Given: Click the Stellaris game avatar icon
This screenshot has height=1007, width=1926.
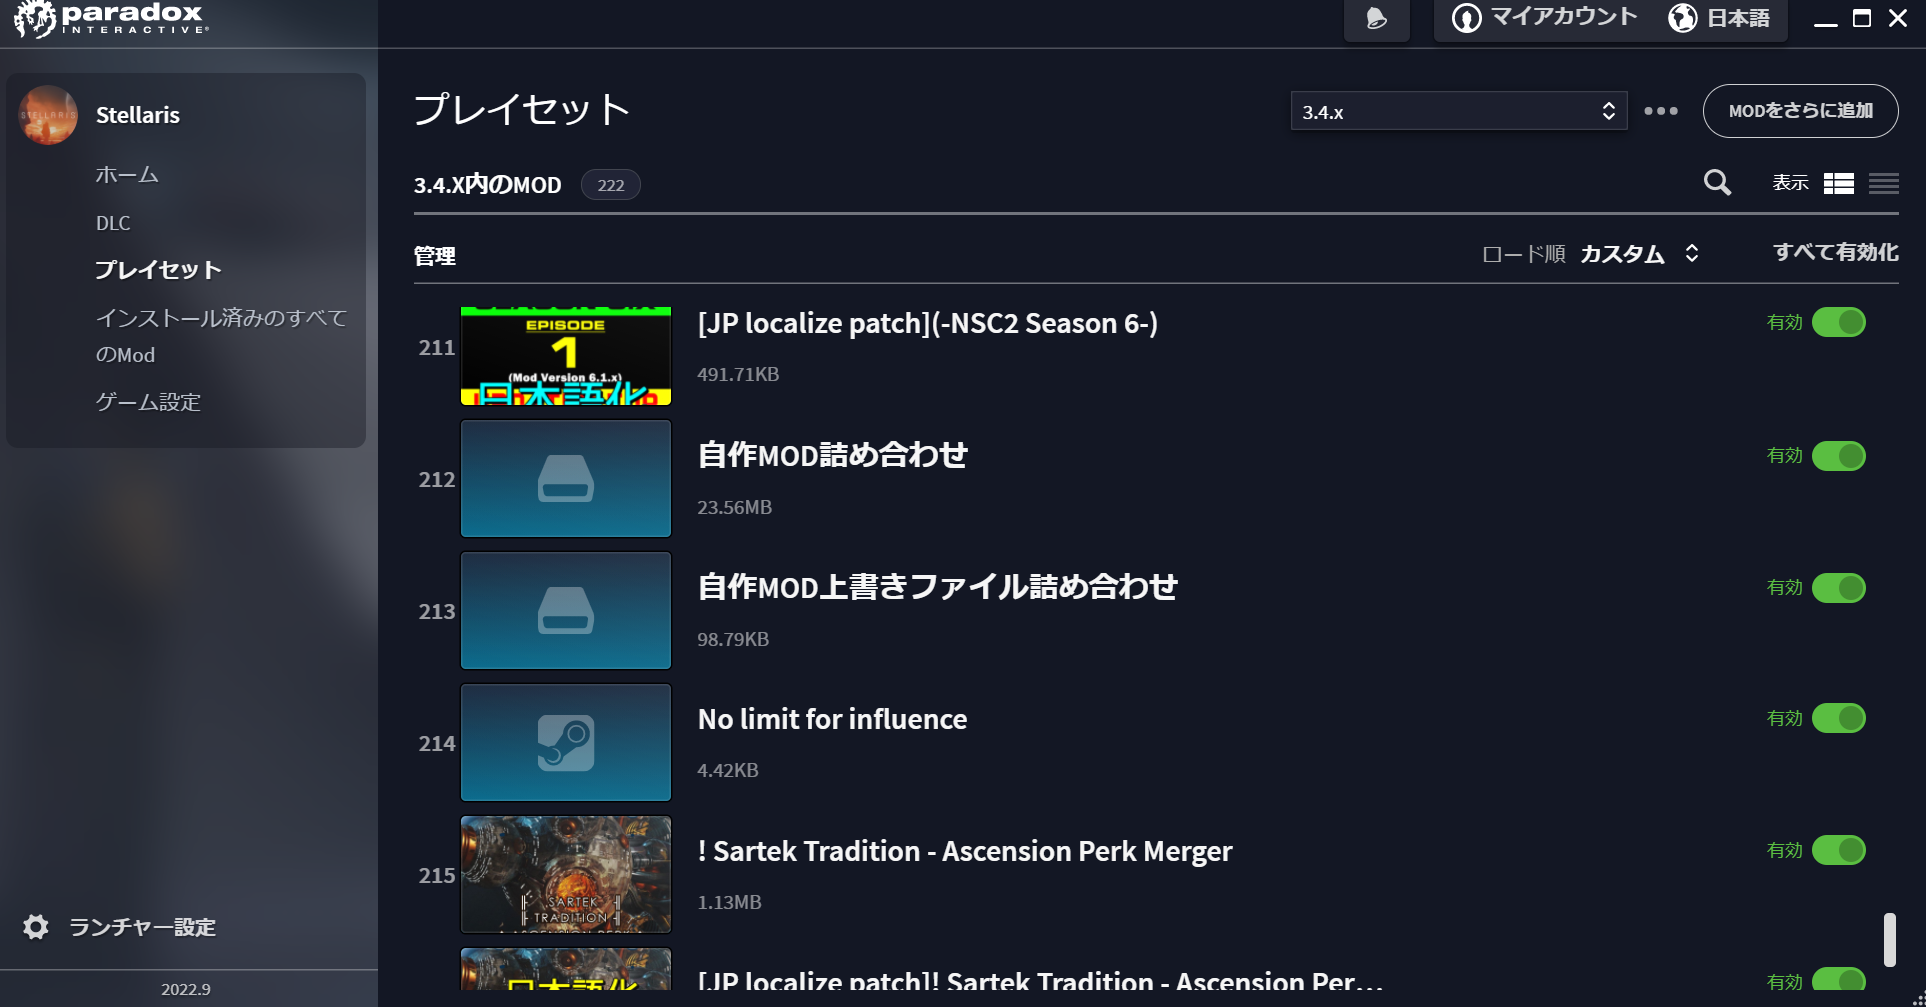Looking at the screenshot, I should [x=48, y=115].
